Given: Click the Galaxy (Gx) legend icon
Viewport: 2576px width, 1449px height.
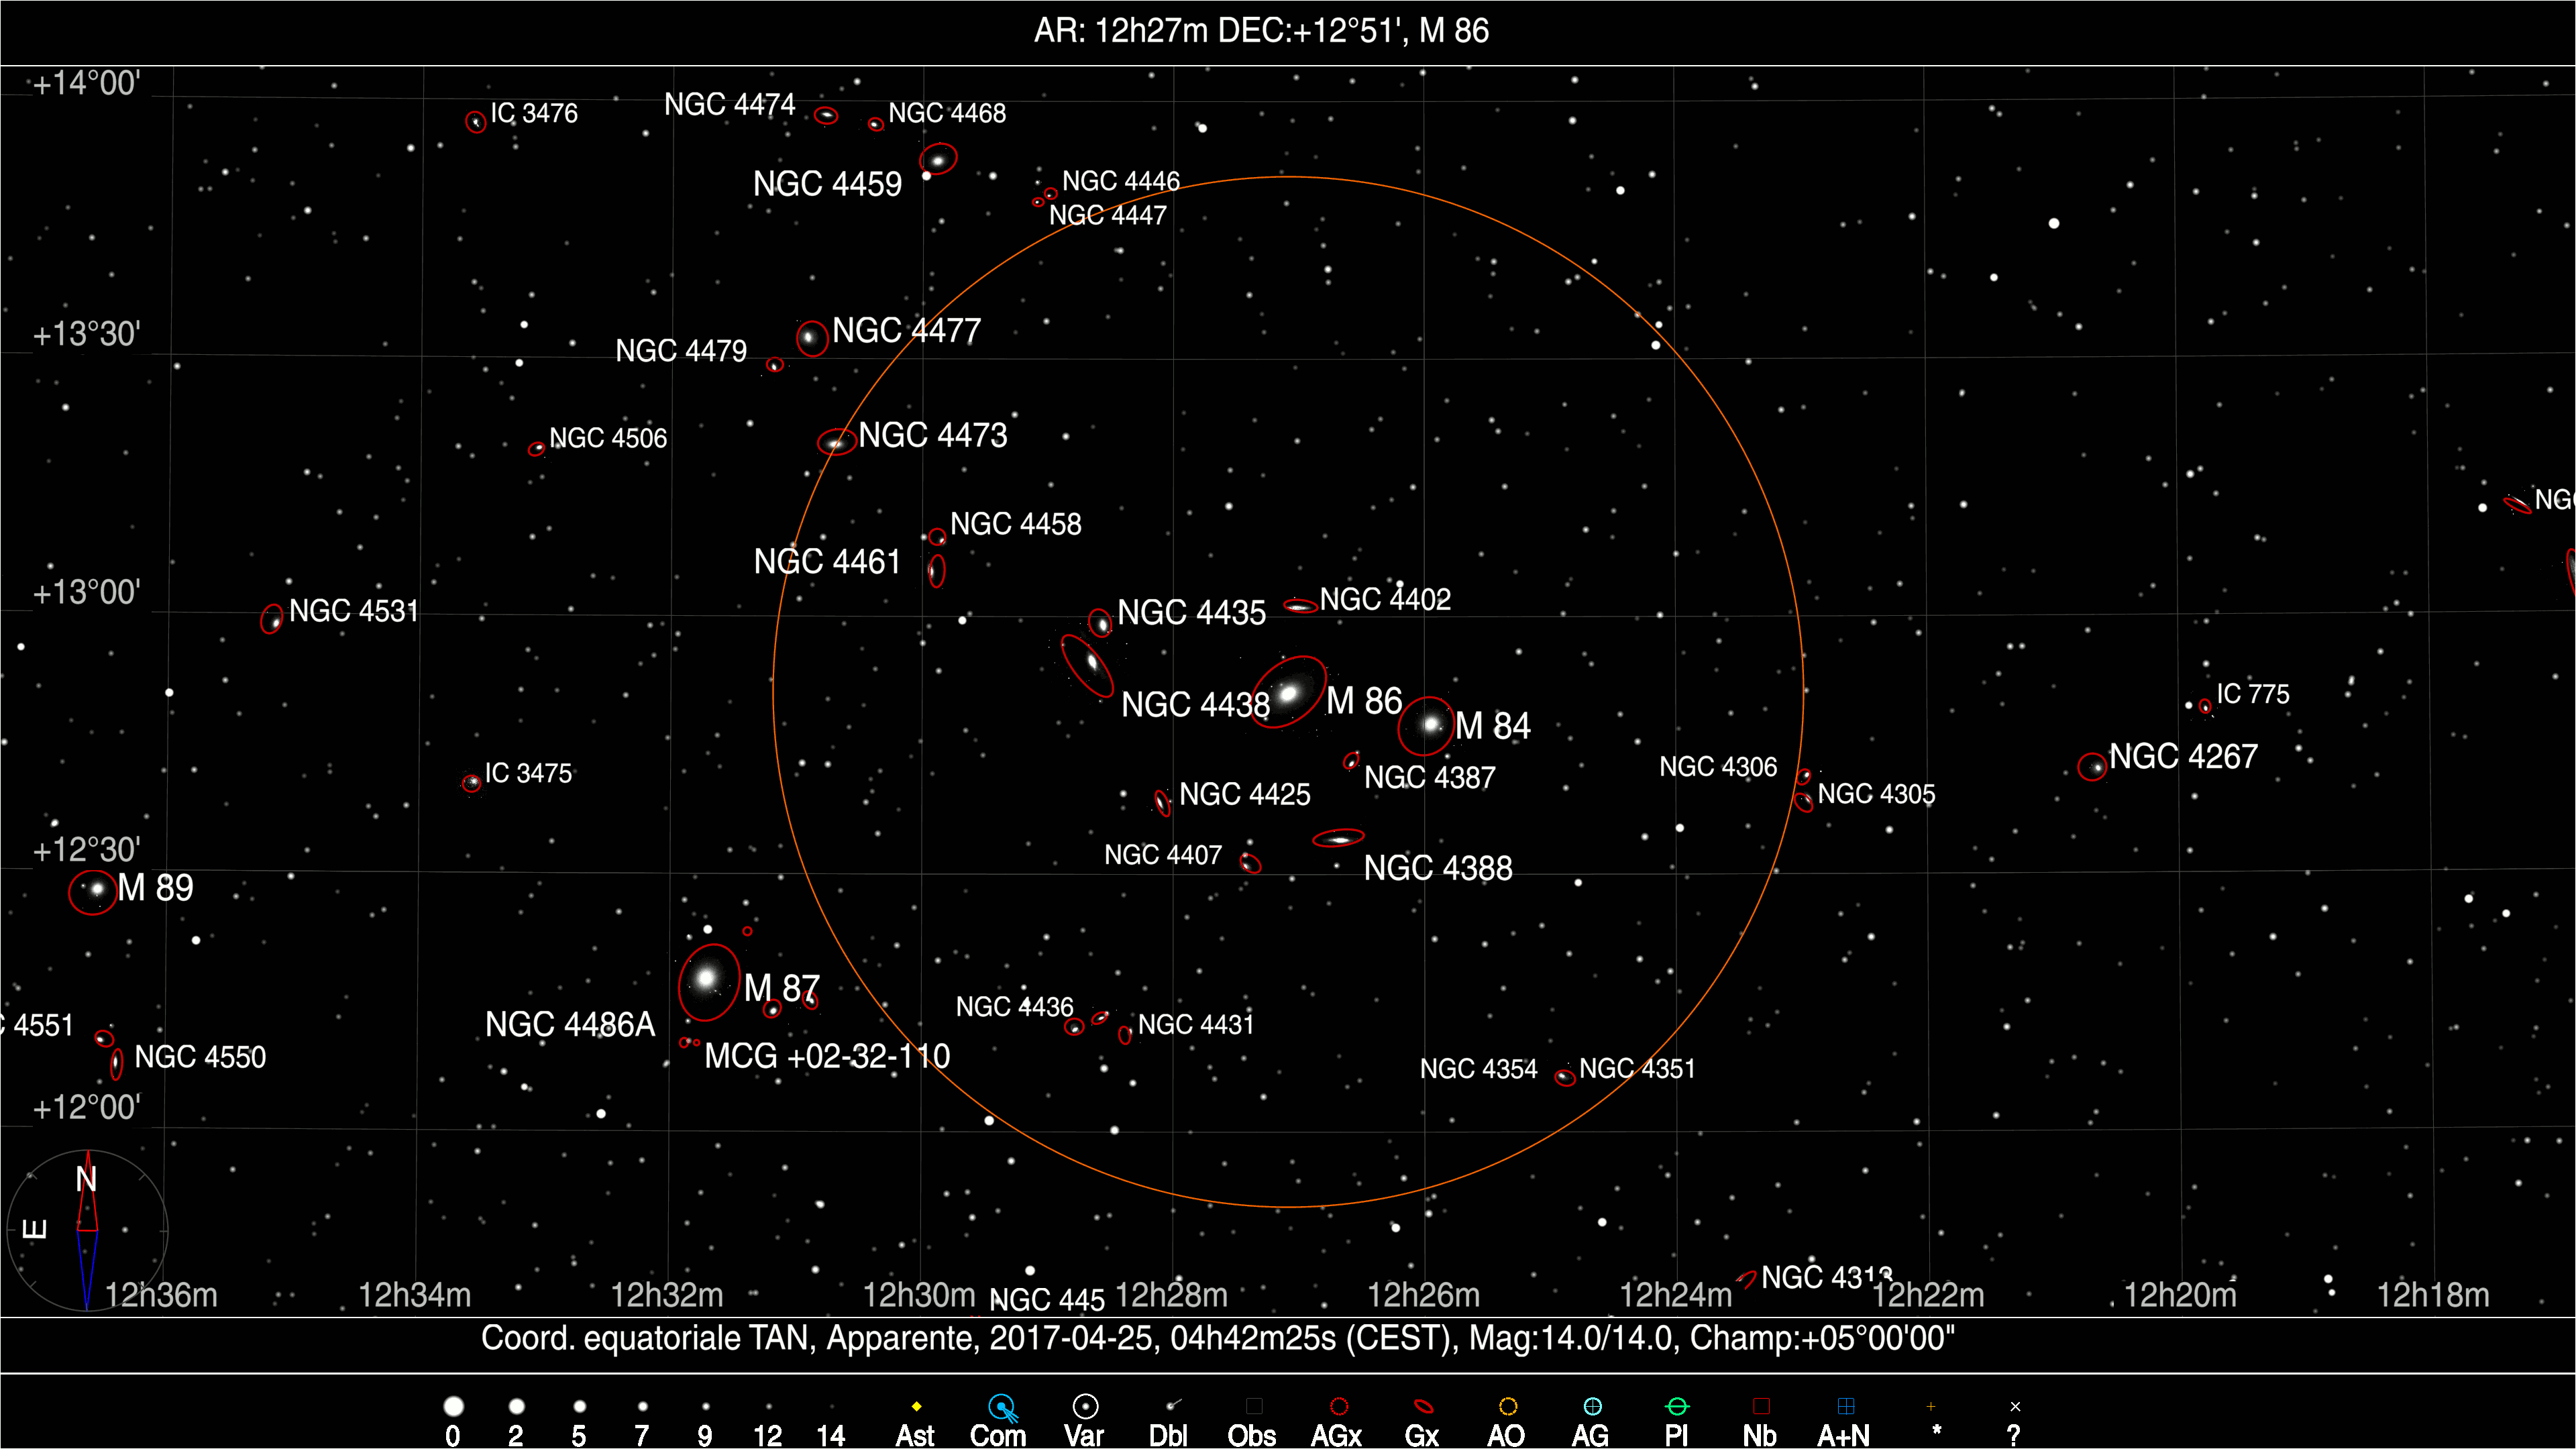Looking at the screenshot, I should click(1423, 1407).
